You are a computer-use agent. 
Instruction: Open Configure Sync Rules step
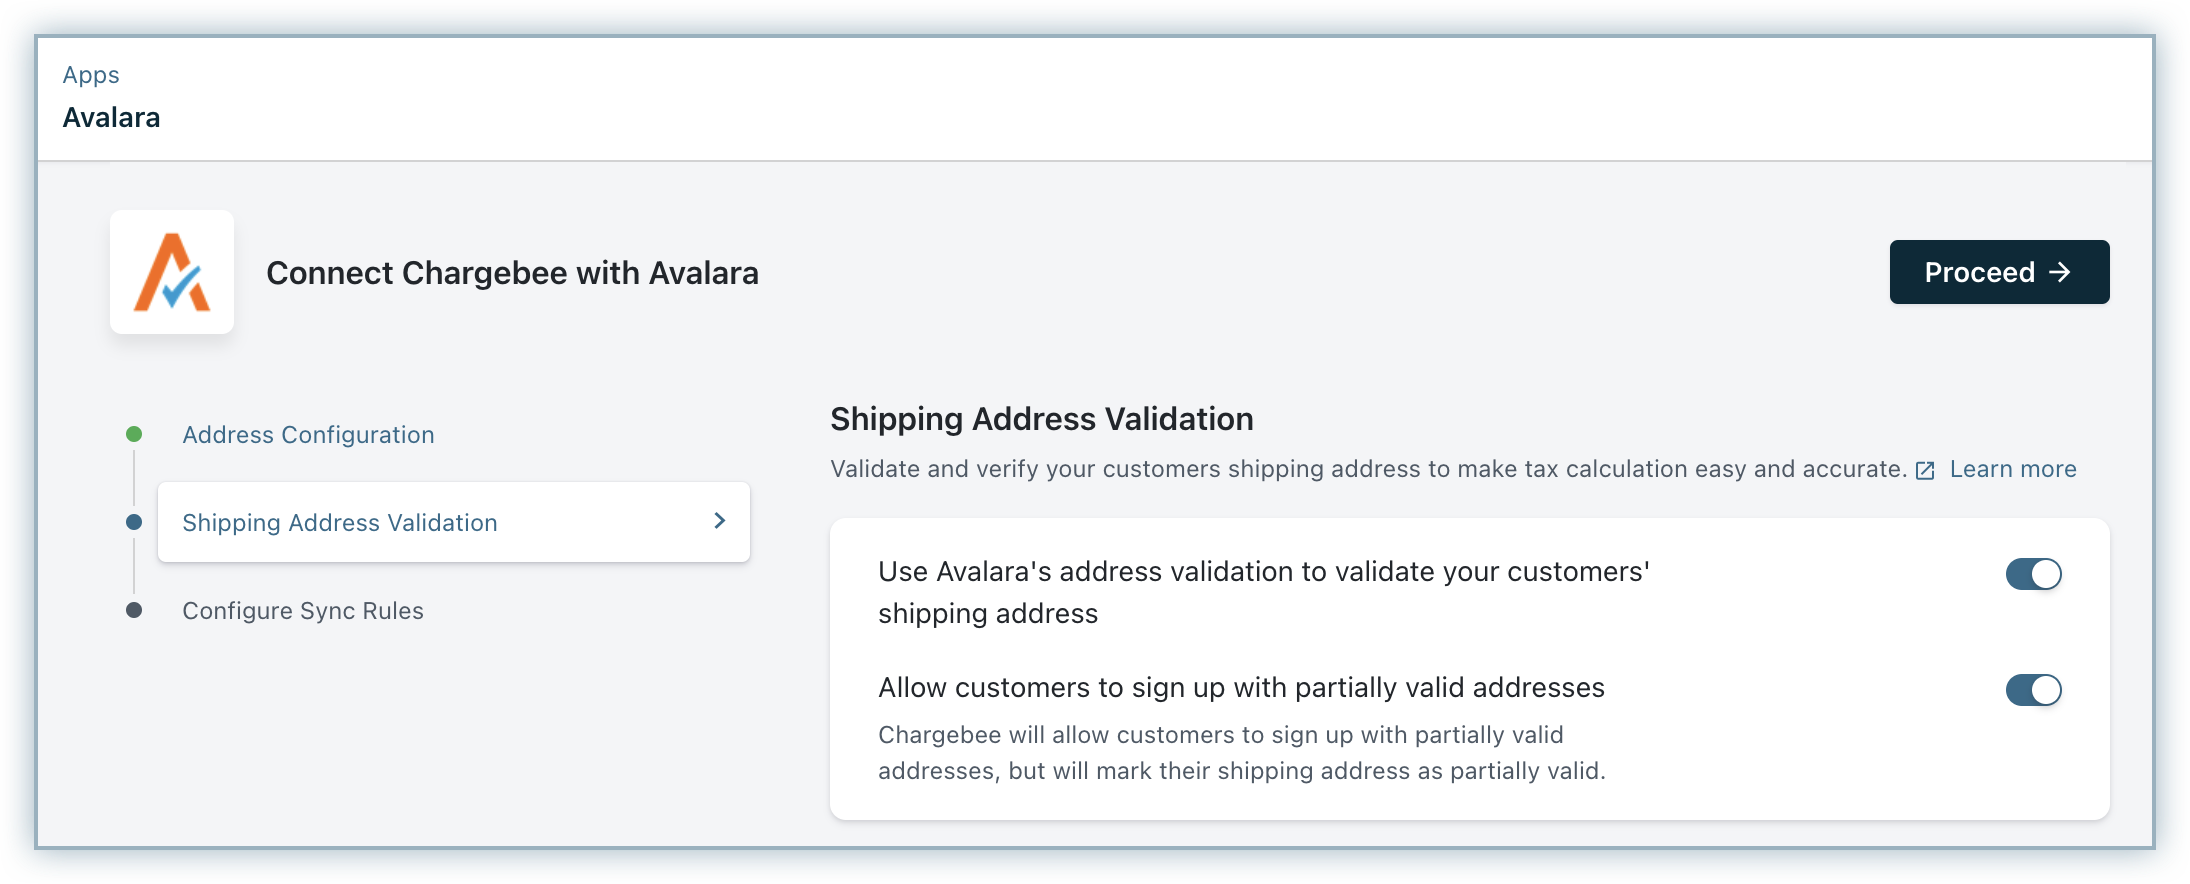pos(303,611)
